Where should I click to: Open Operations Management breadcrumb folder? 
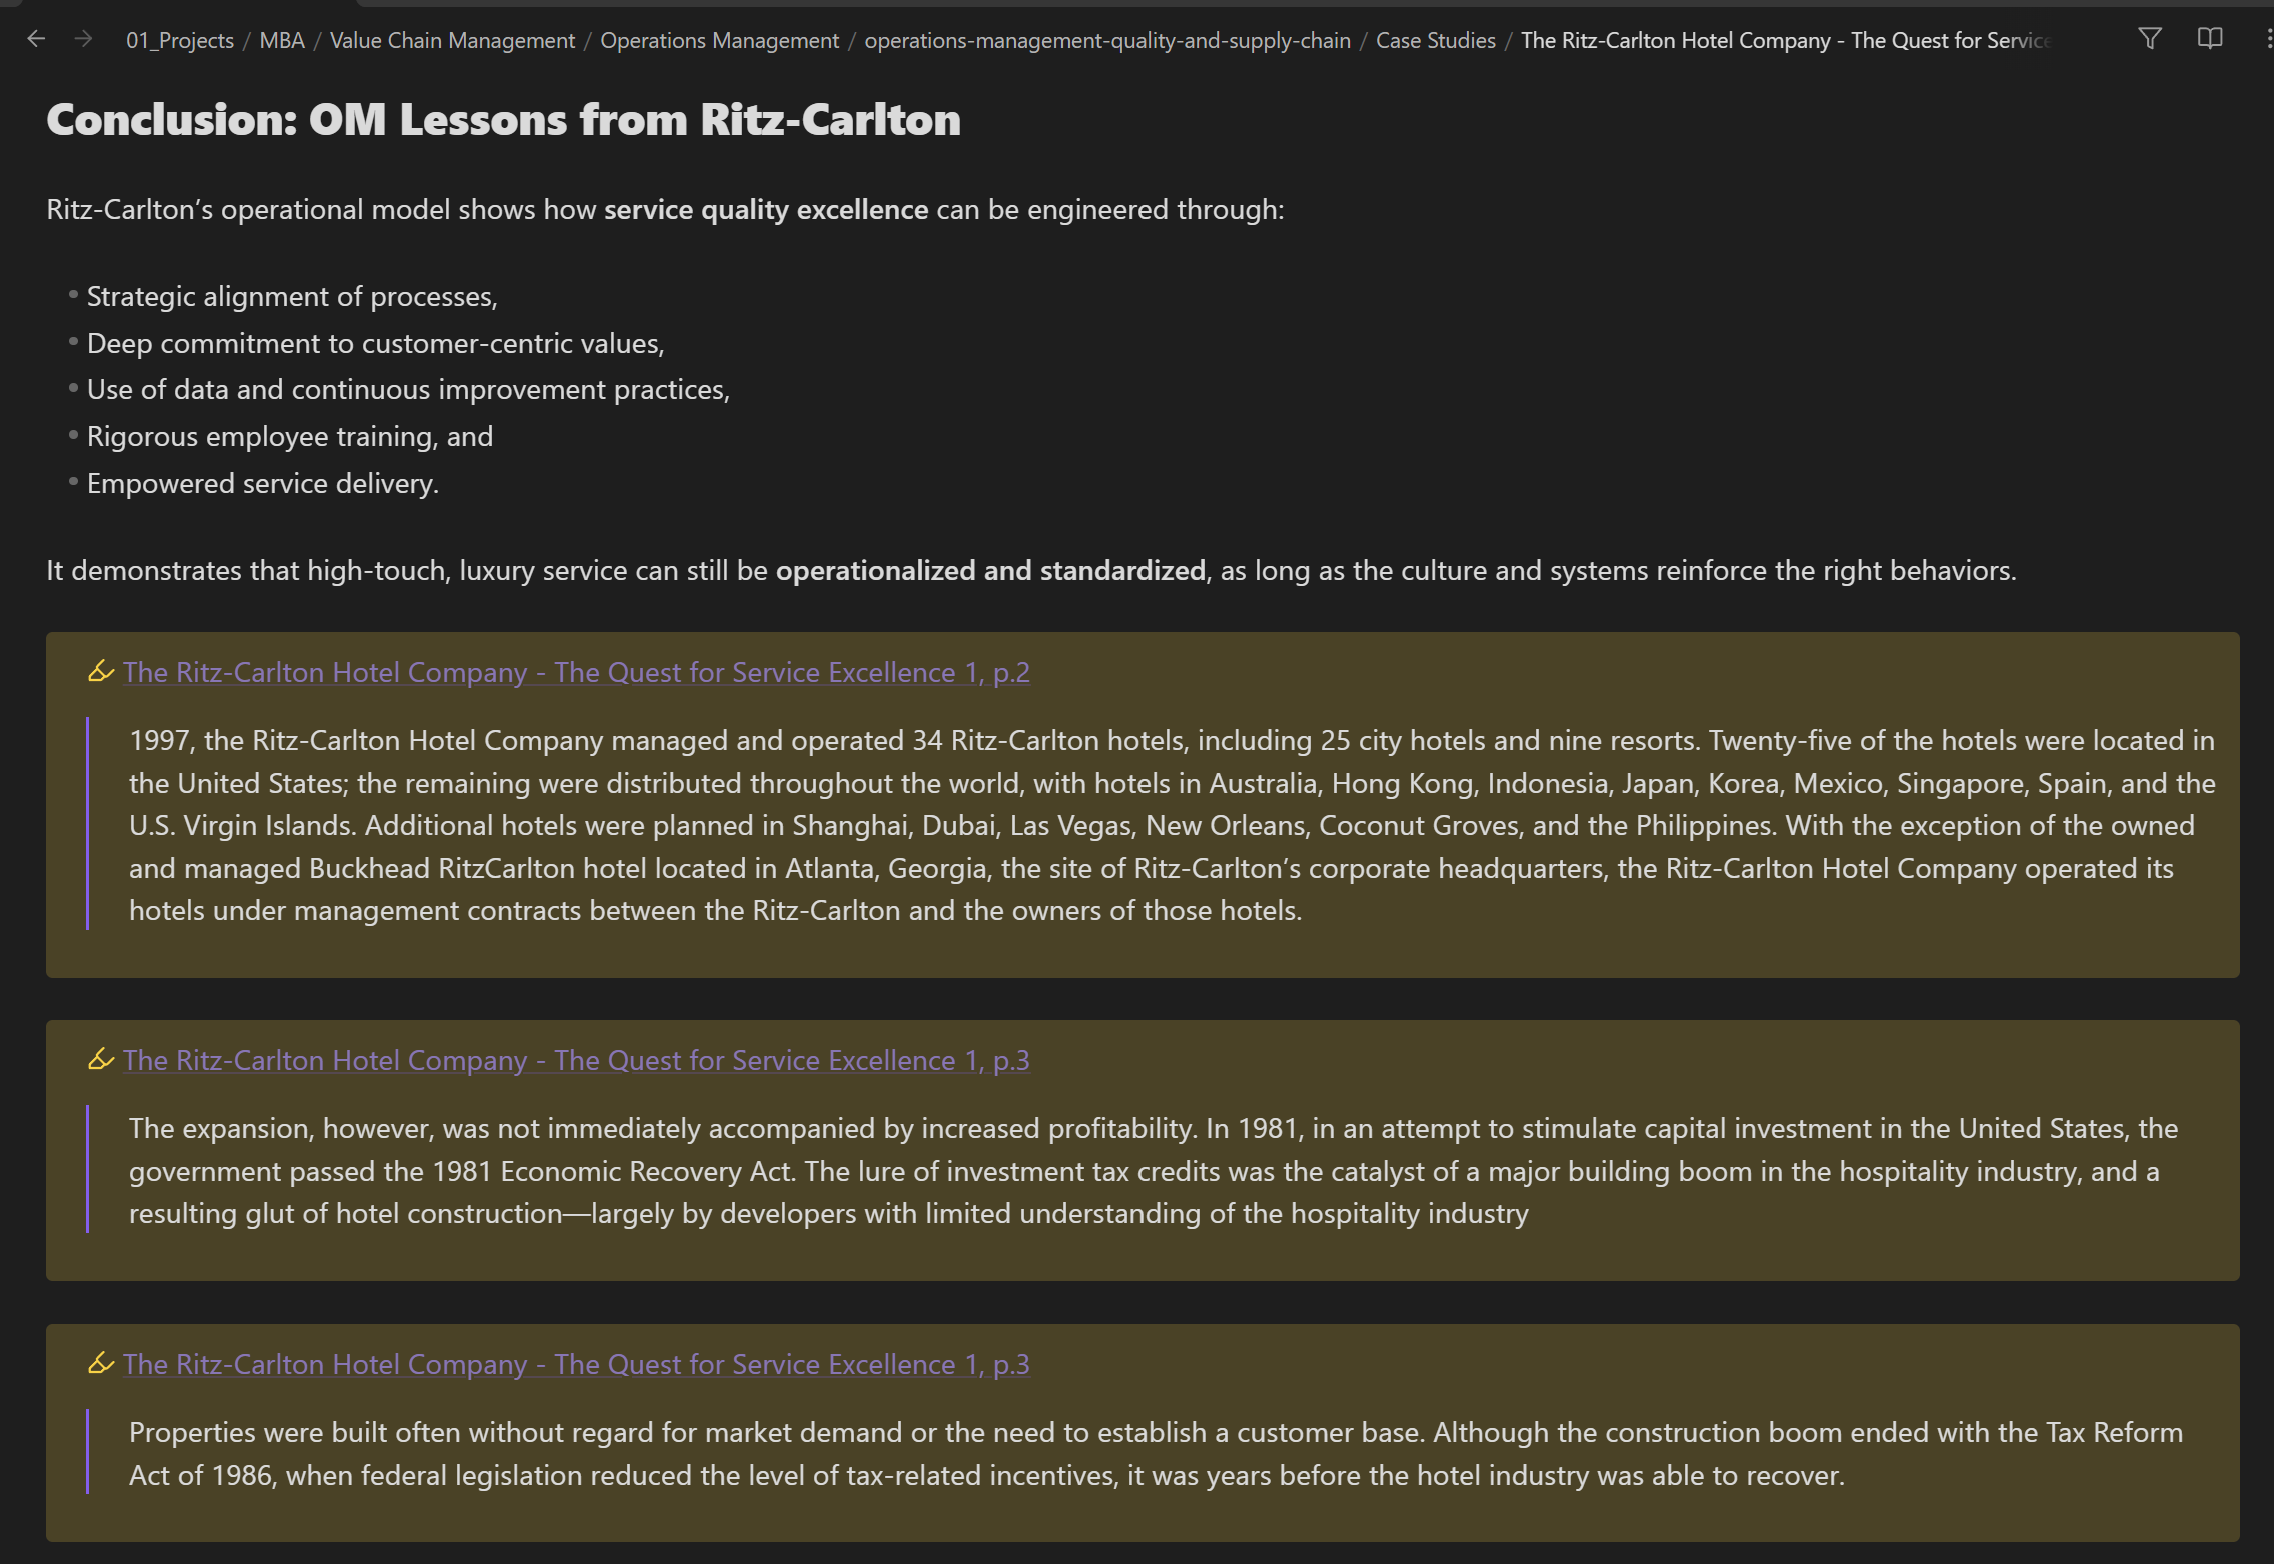(719, 40)
